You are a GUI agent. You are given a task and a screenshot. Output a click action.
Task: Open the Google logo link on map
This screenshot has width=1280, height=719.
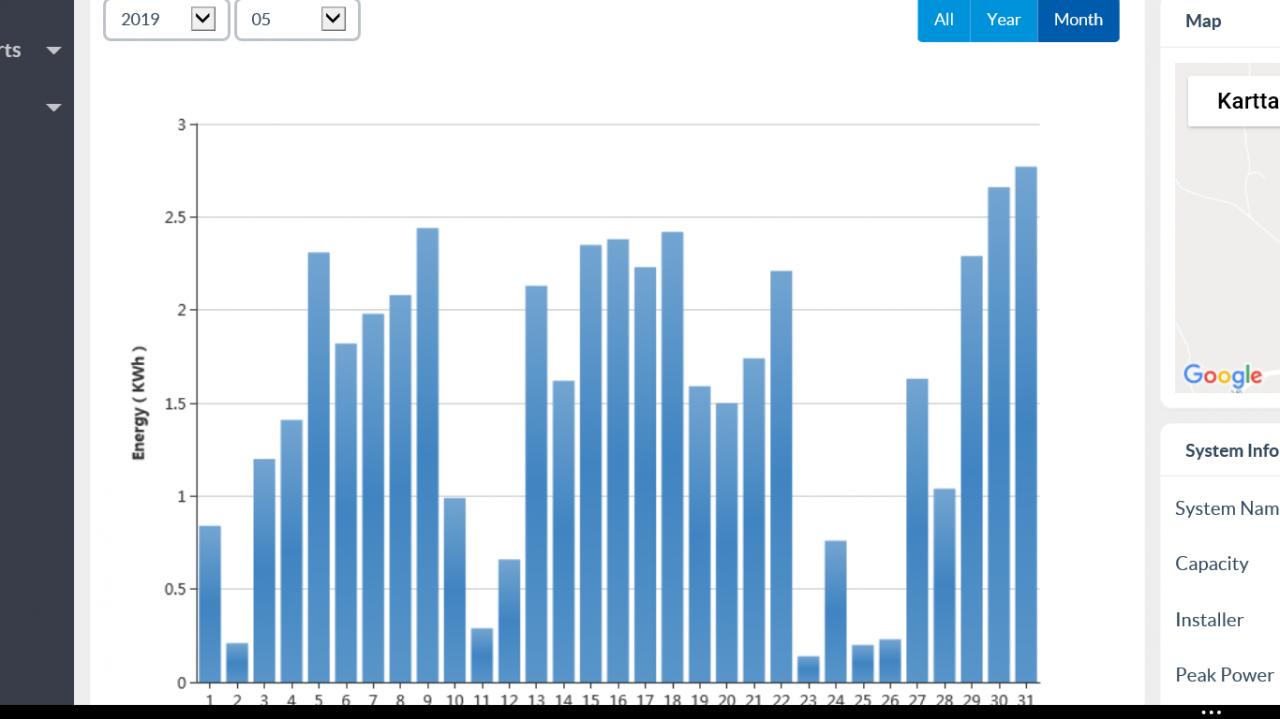[x=1222, y=376]
